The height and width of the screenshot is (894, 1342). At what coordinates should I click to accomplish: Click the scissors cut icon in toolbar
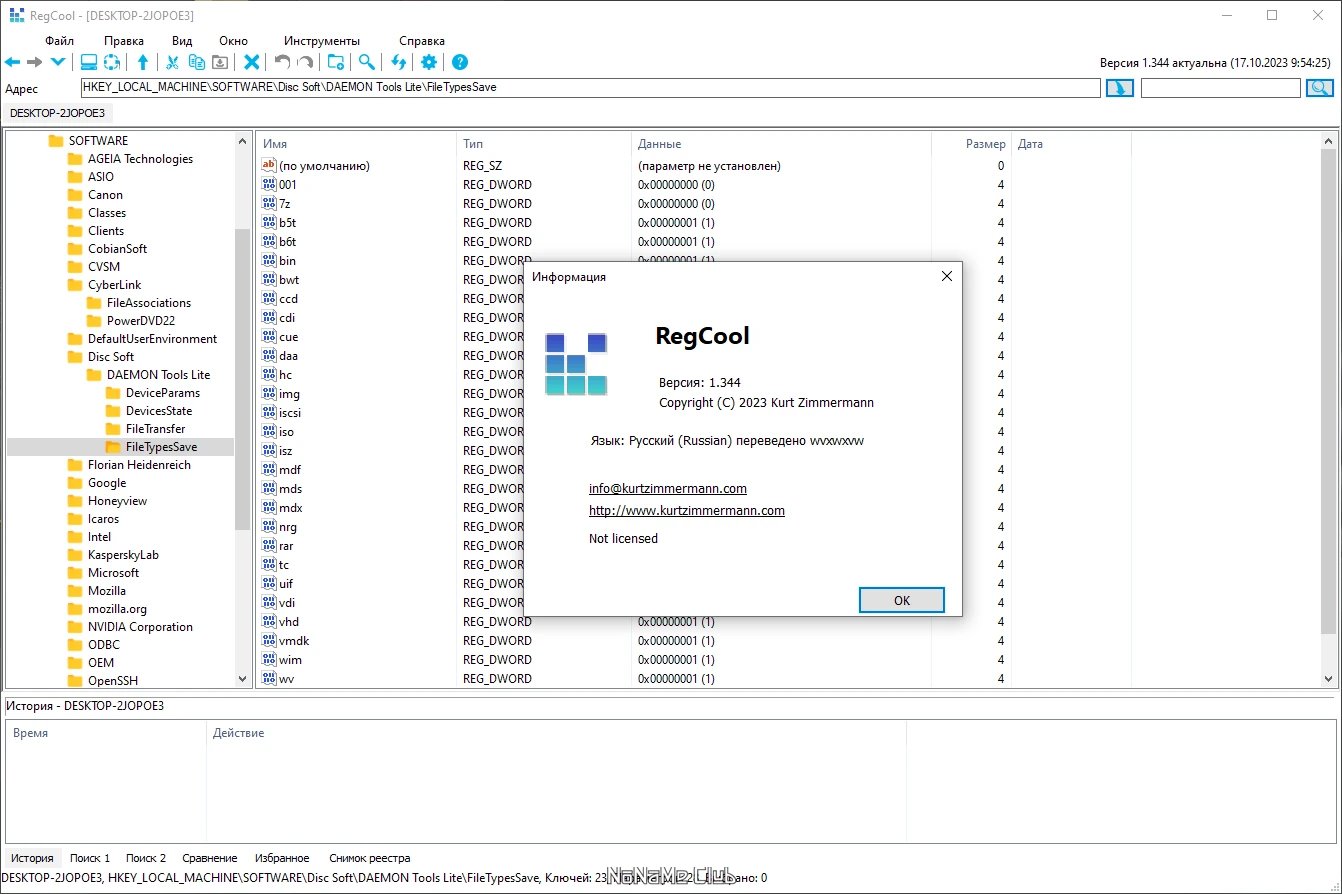click(172, 62)
